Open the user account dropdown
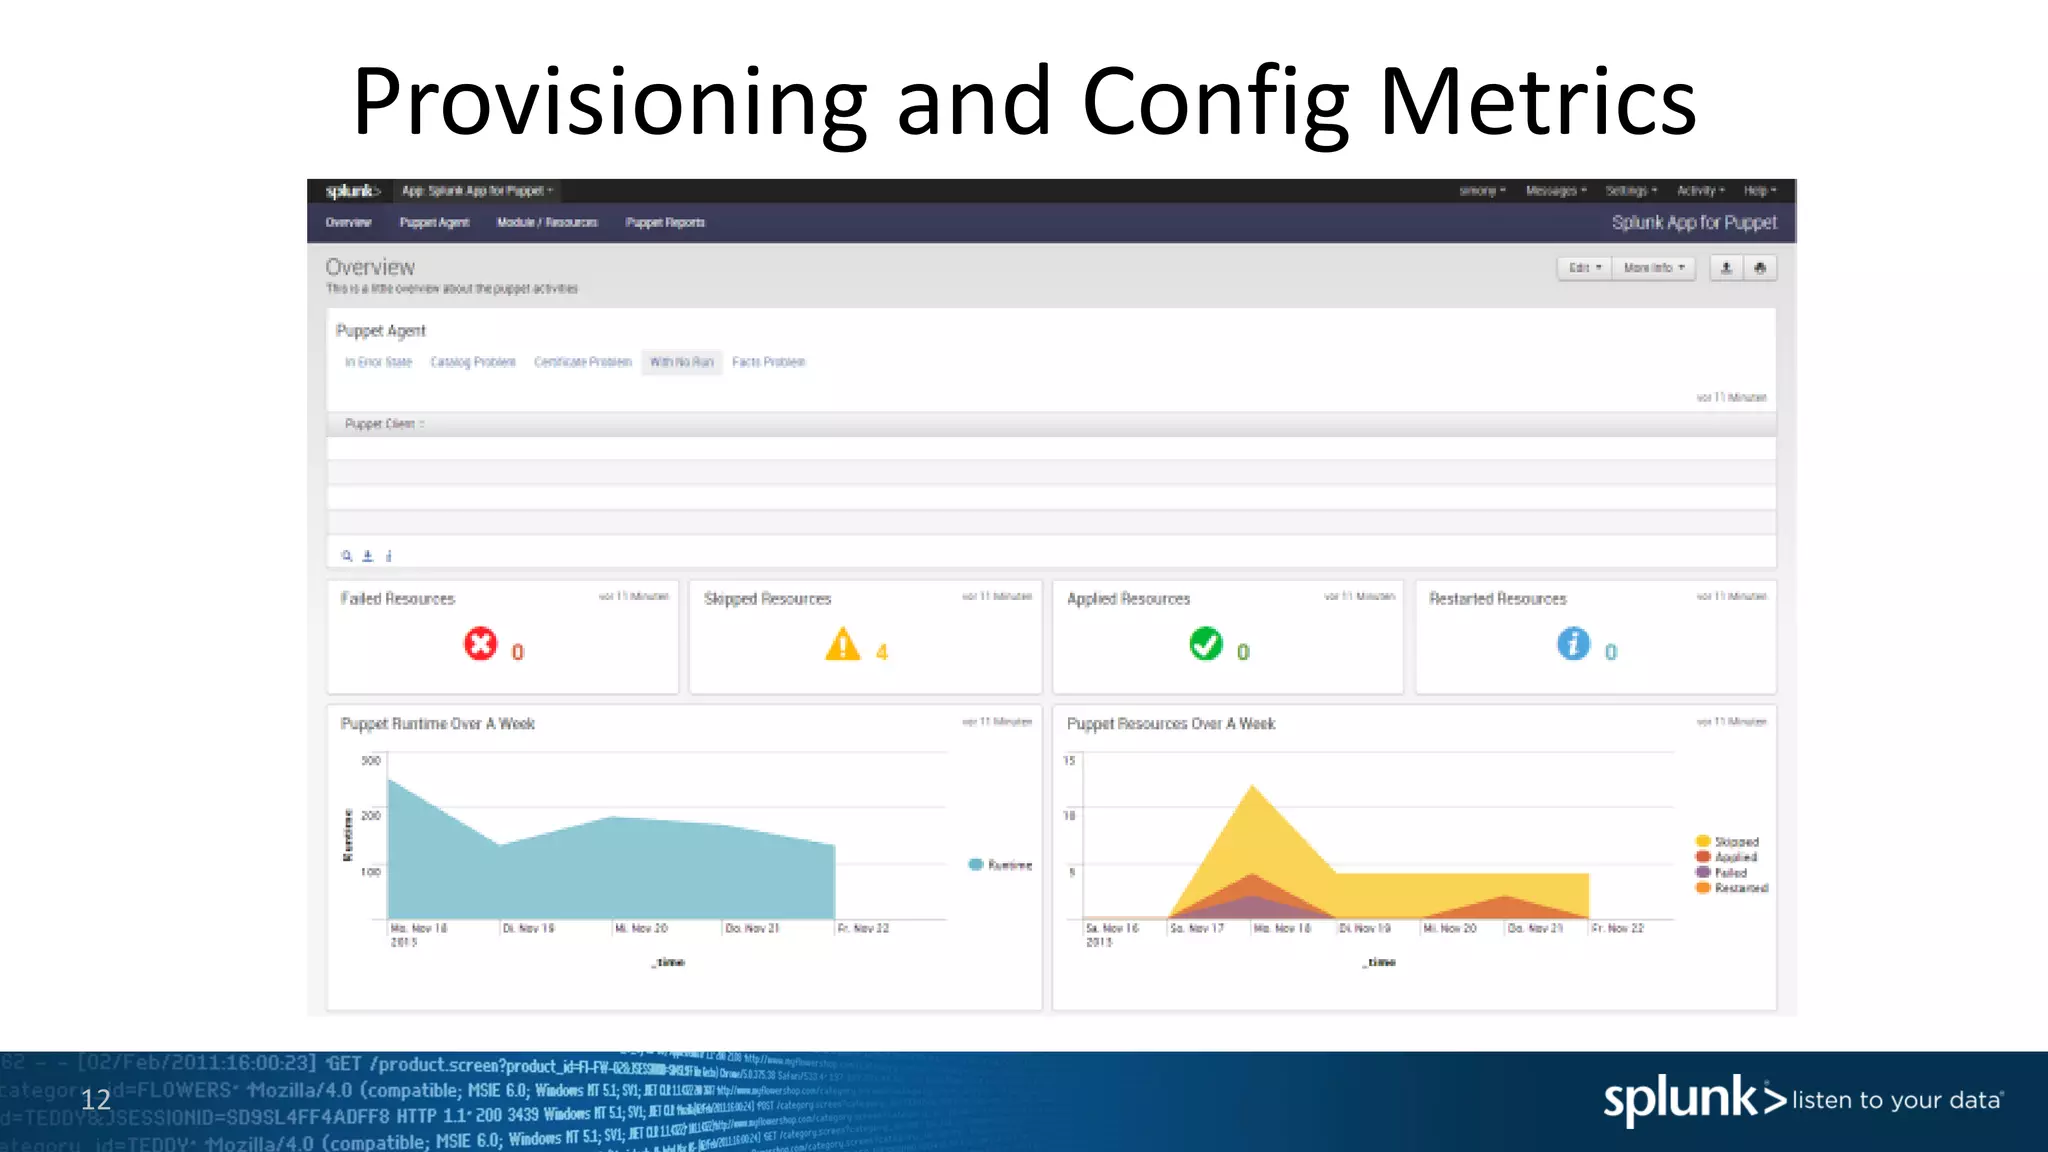 [x=1482, y=191]
